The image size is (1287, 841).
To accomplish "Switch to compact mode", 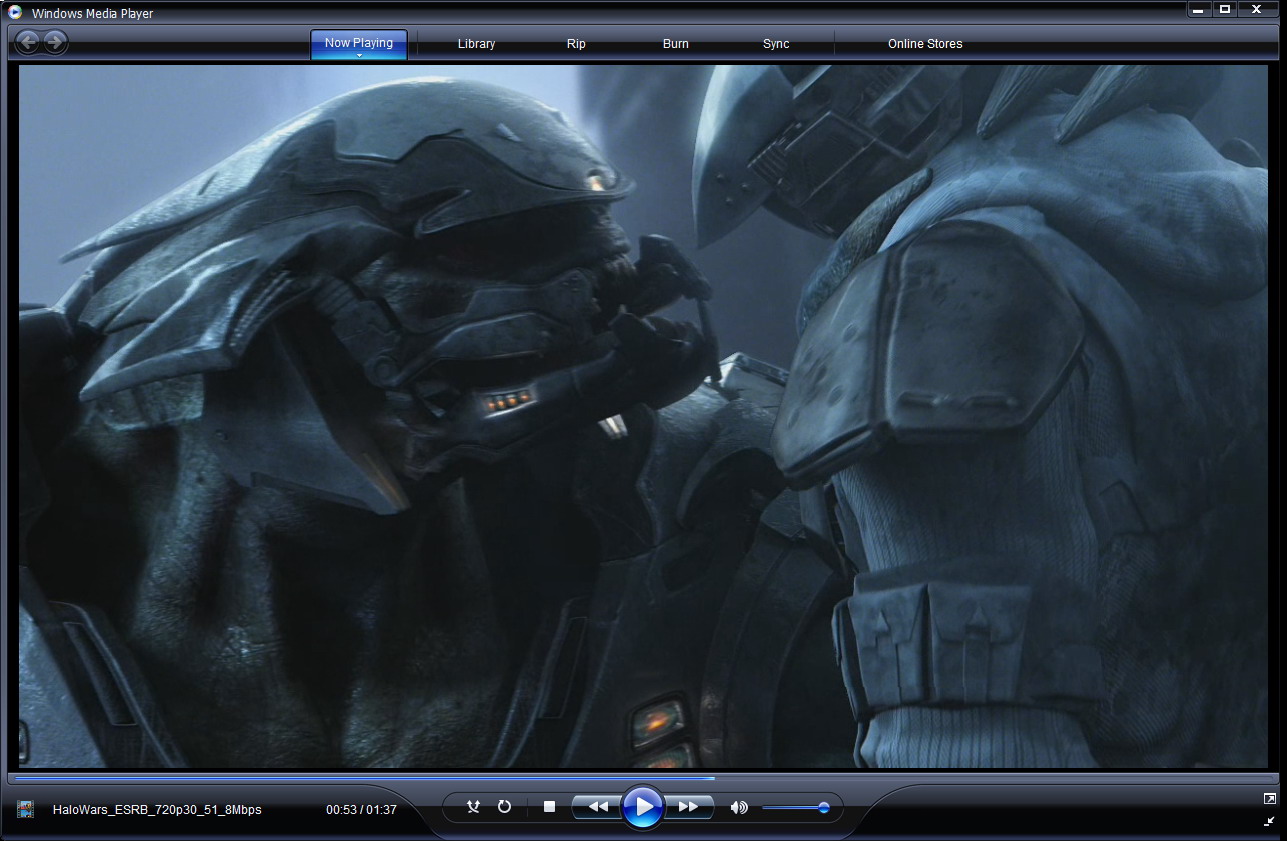I will 1269,821.
